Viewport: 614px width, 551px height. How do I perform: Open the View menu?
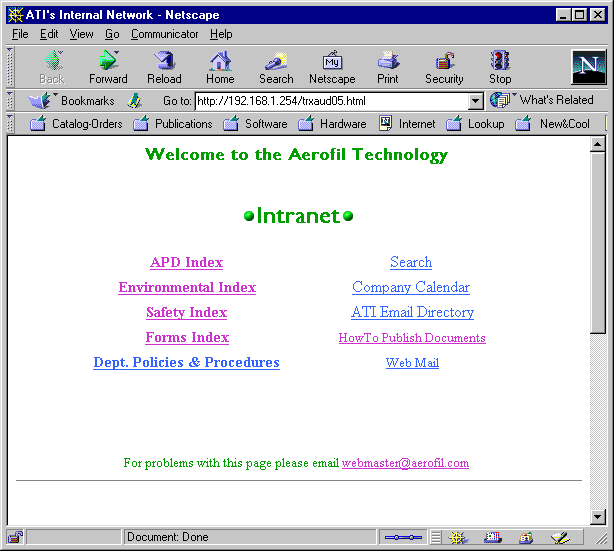(x=81, y=34)
